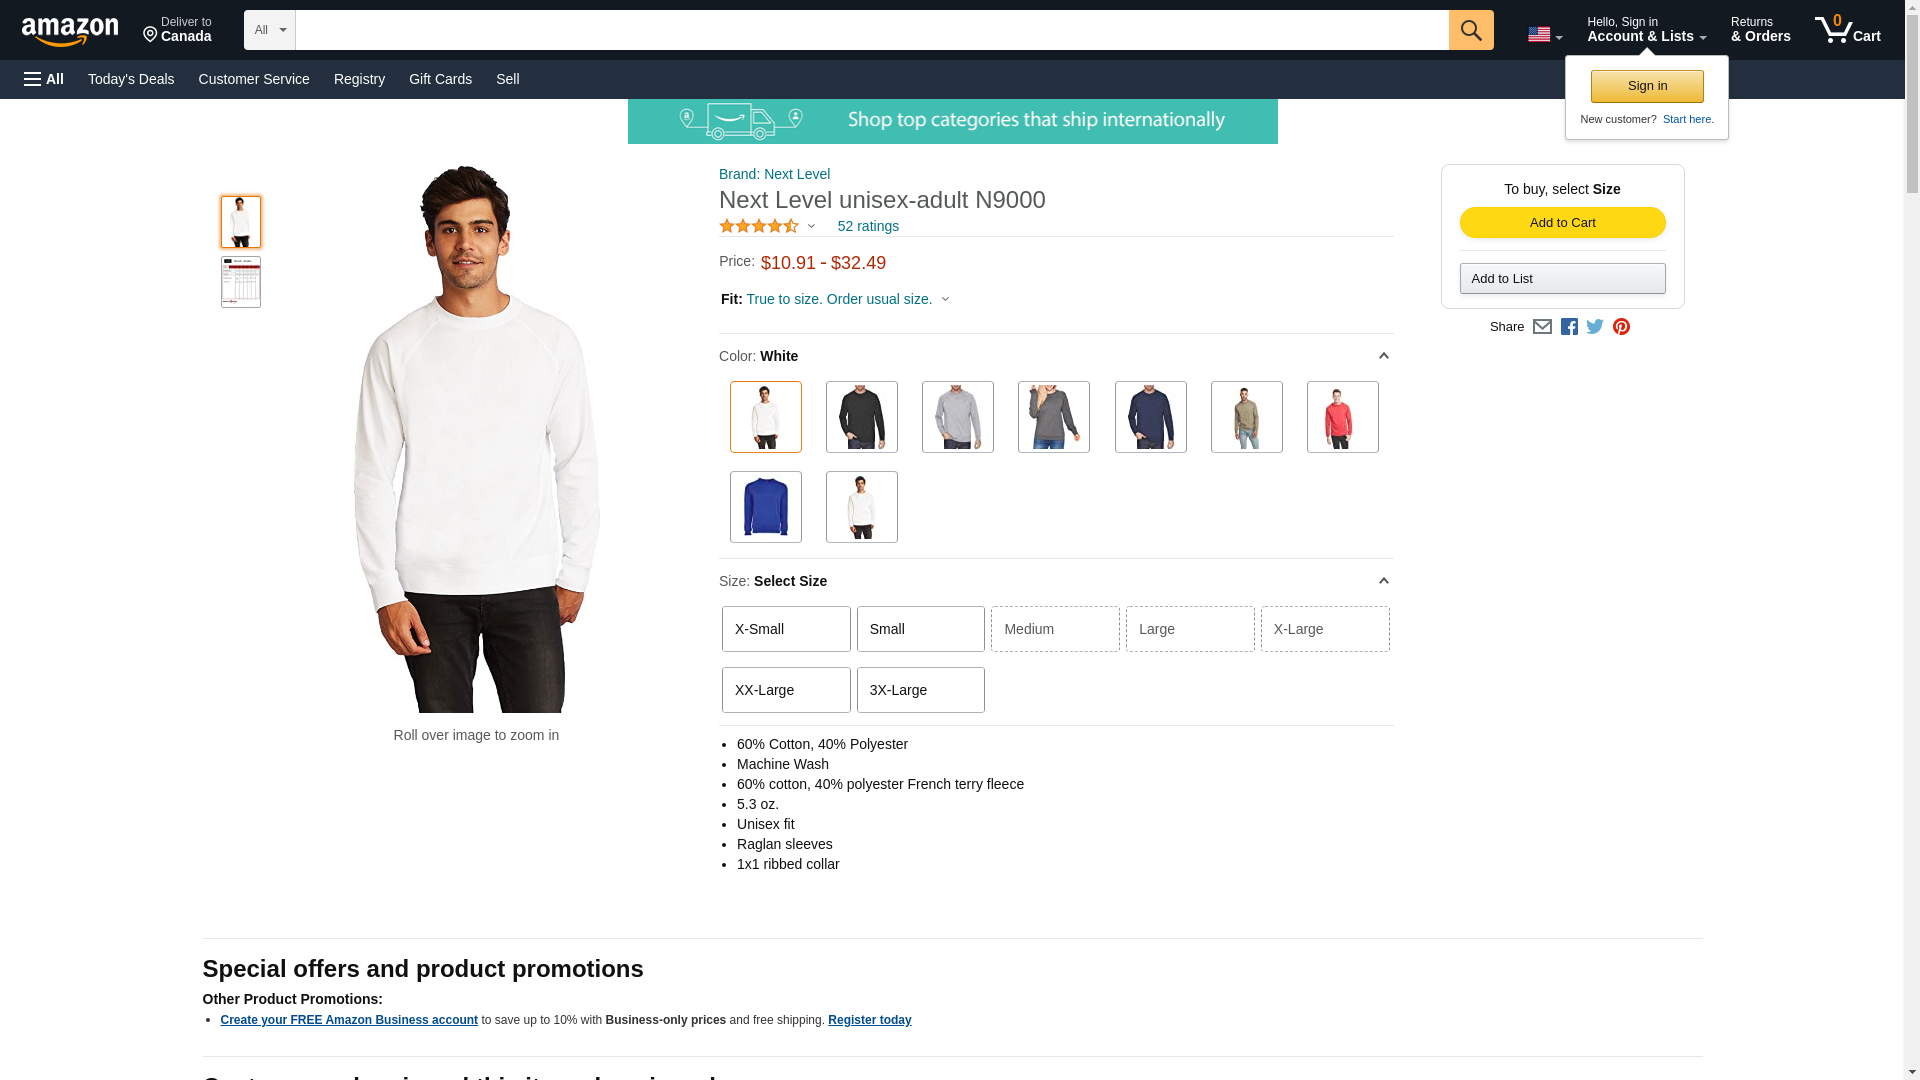The image size is (1920, 1080).
Task: Choose size XX-Large
Action: click(786, 690)
